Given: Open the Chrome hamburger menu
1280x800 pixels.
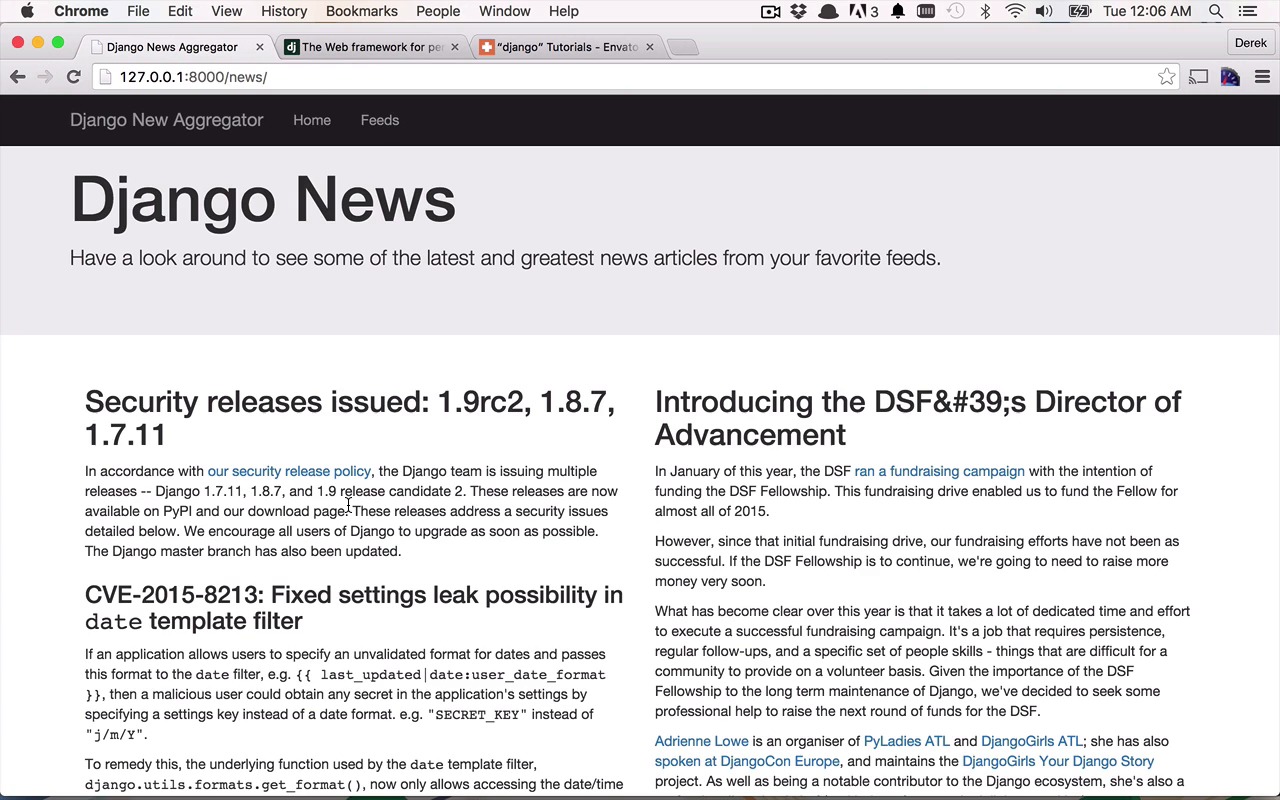Looking at the screenshot, I should click(x=1262, y=77).
